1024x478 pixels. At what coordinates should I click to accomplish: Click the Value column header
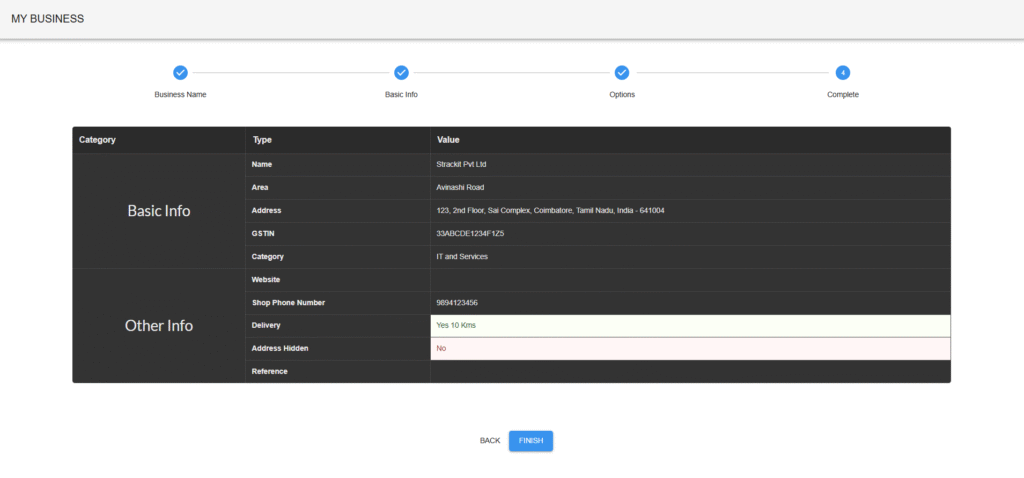pyautogui.click(x=448, y=140)
